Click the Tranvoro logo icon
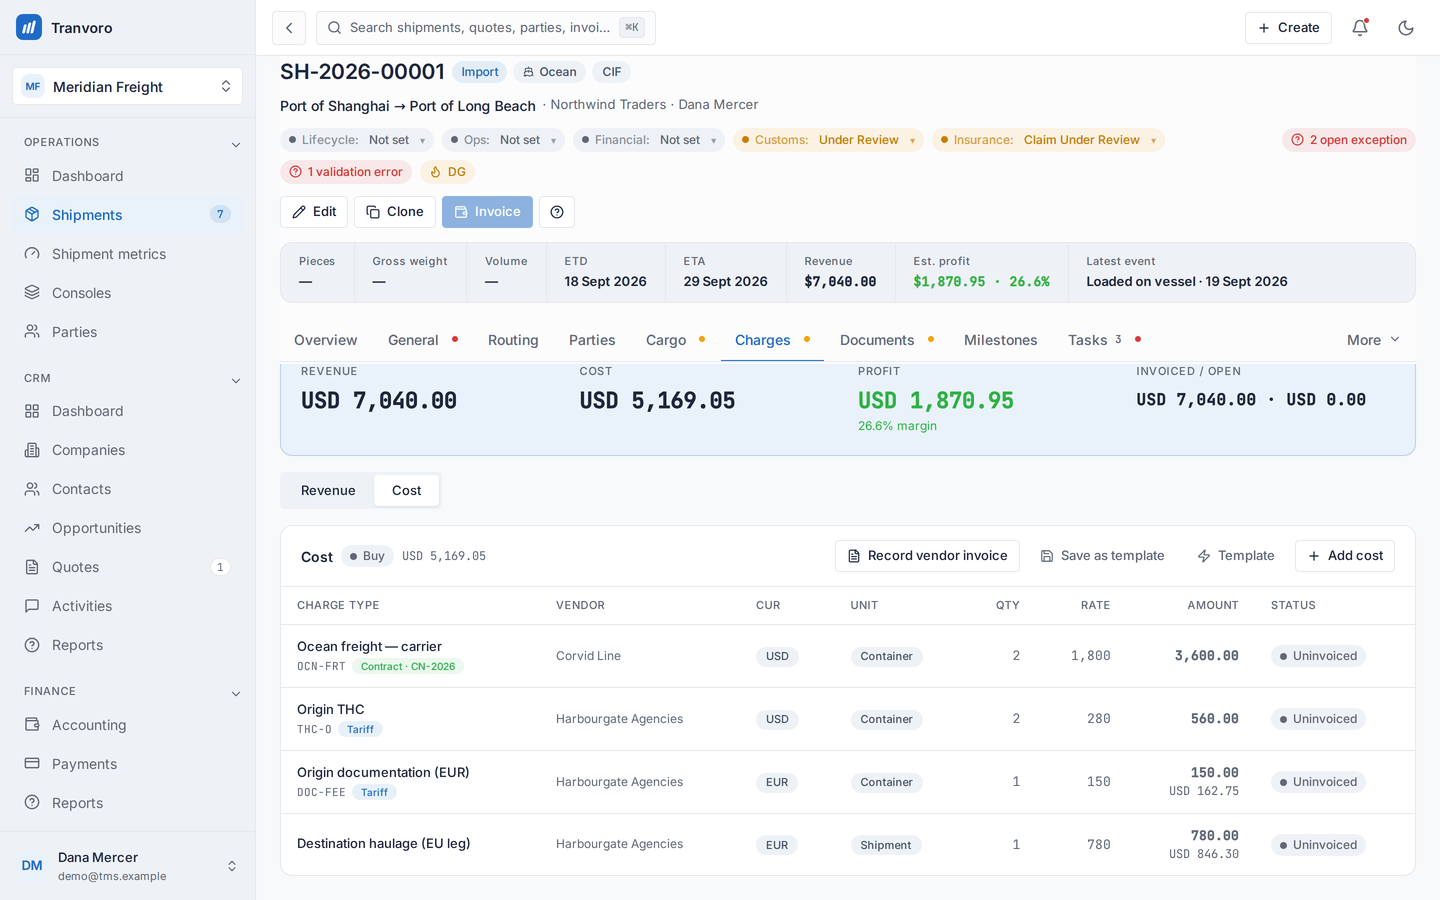Image resolution: width=1440 pixels, height=900 pixels. point(29,27)
